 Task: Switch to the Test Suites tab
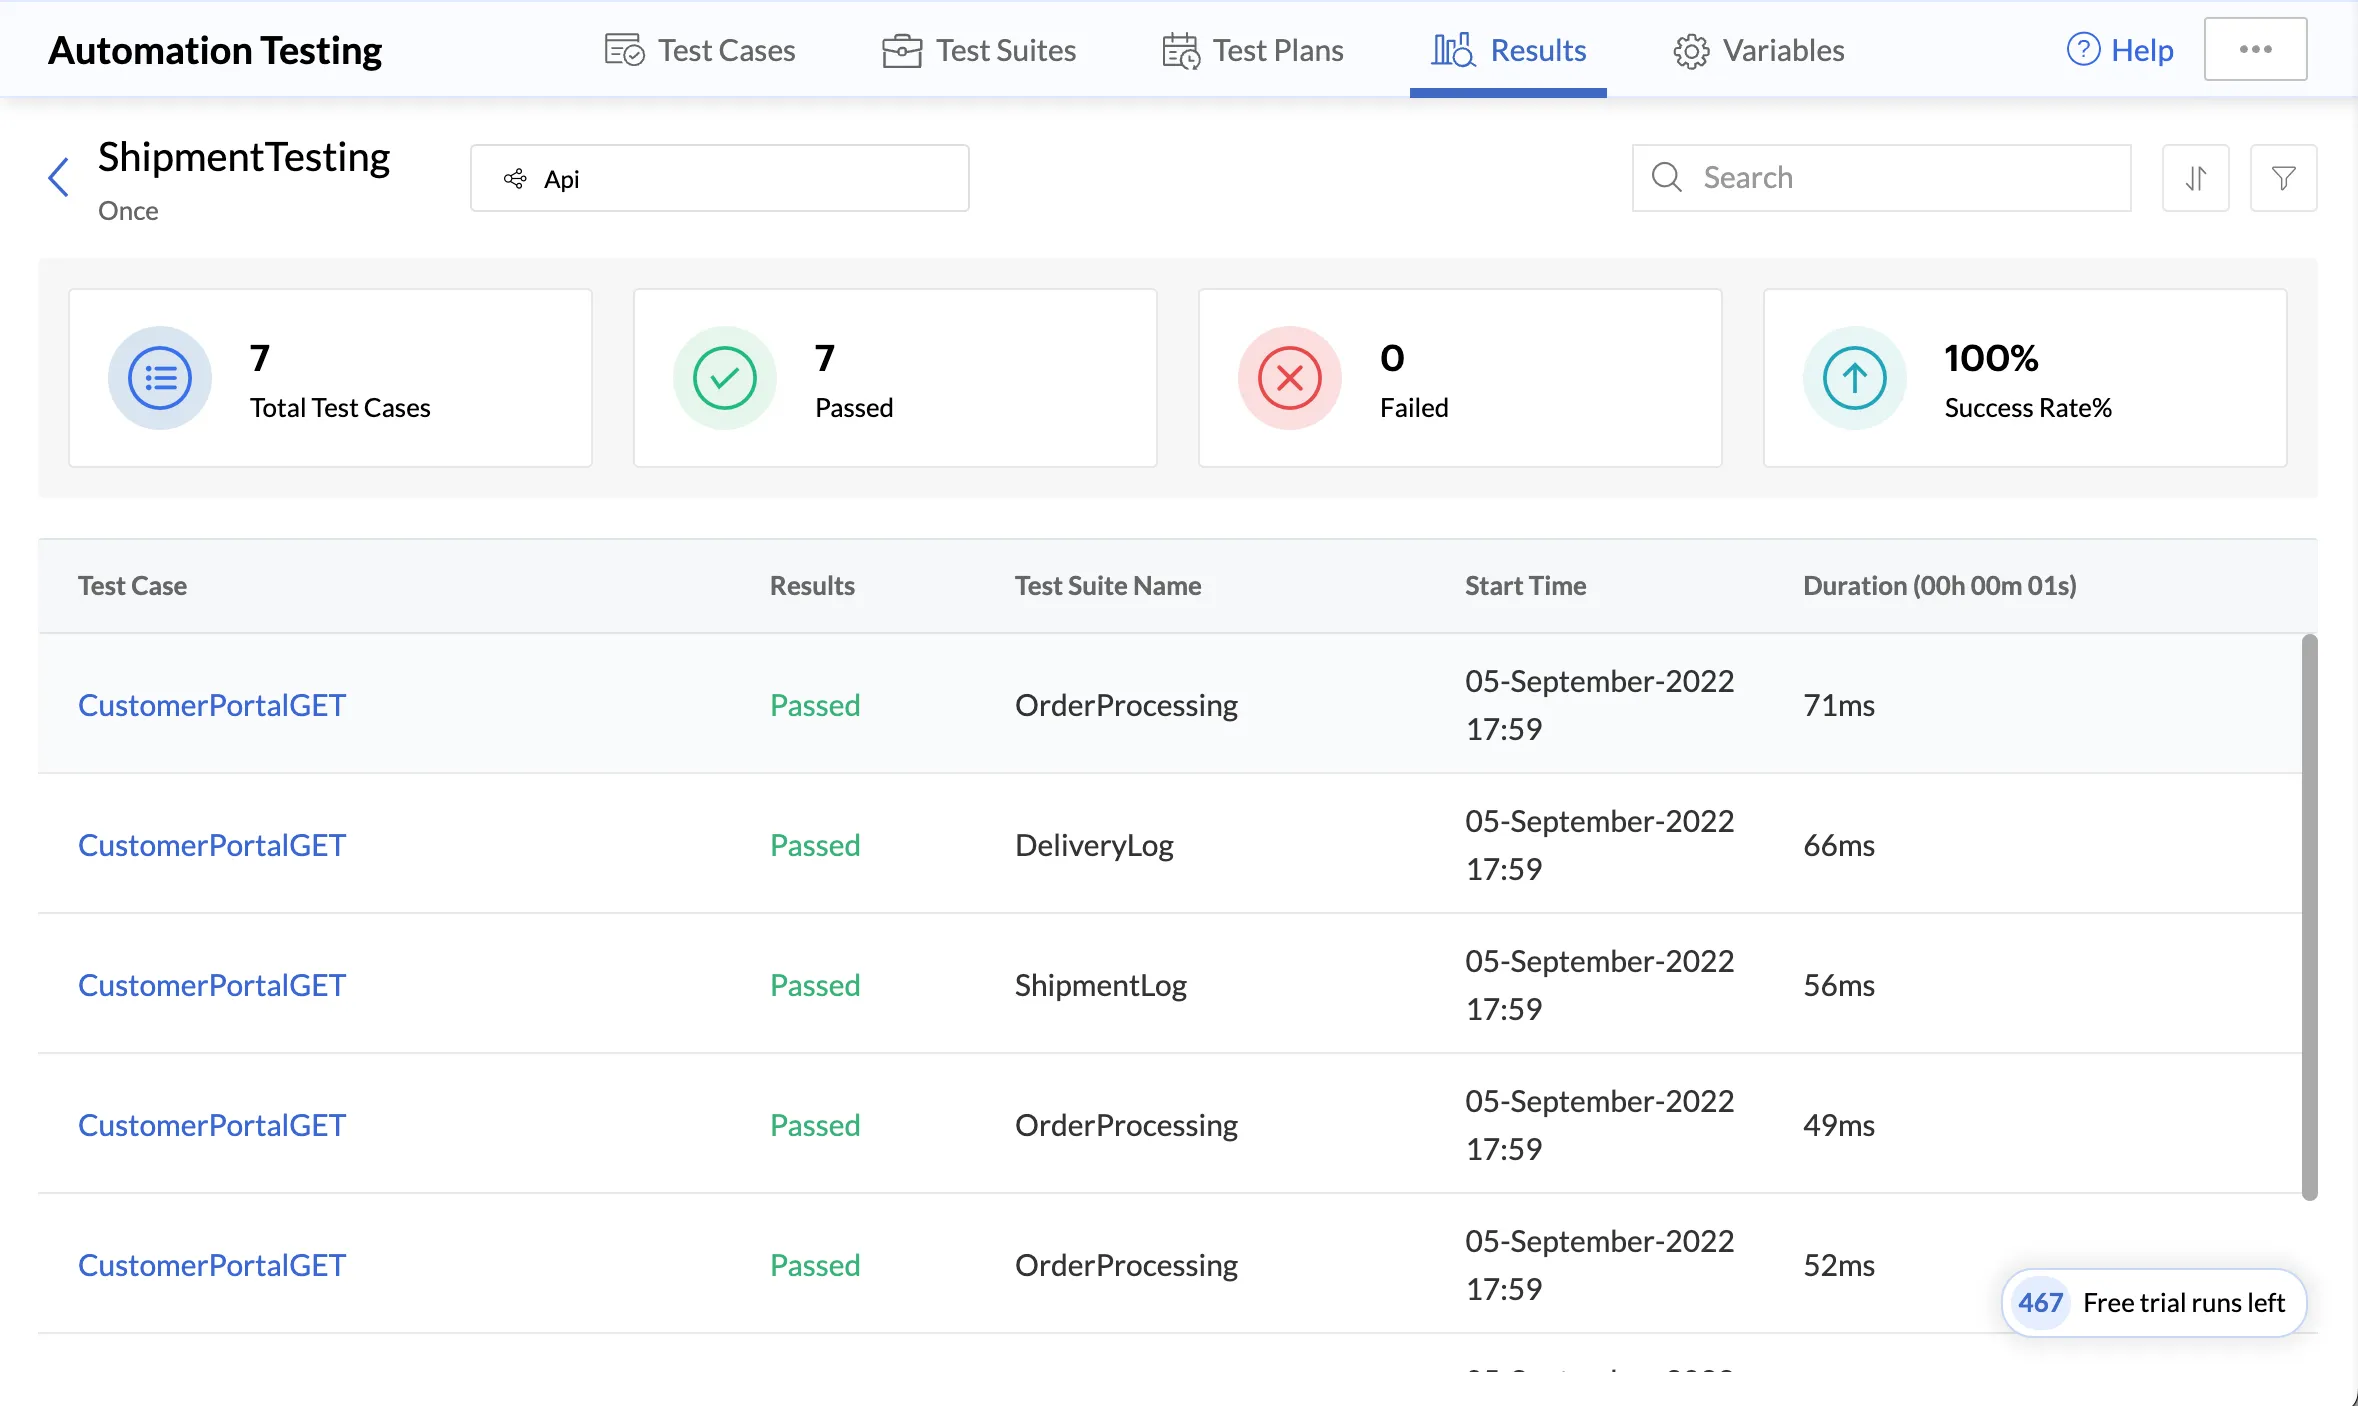click(x=979, y=50)
